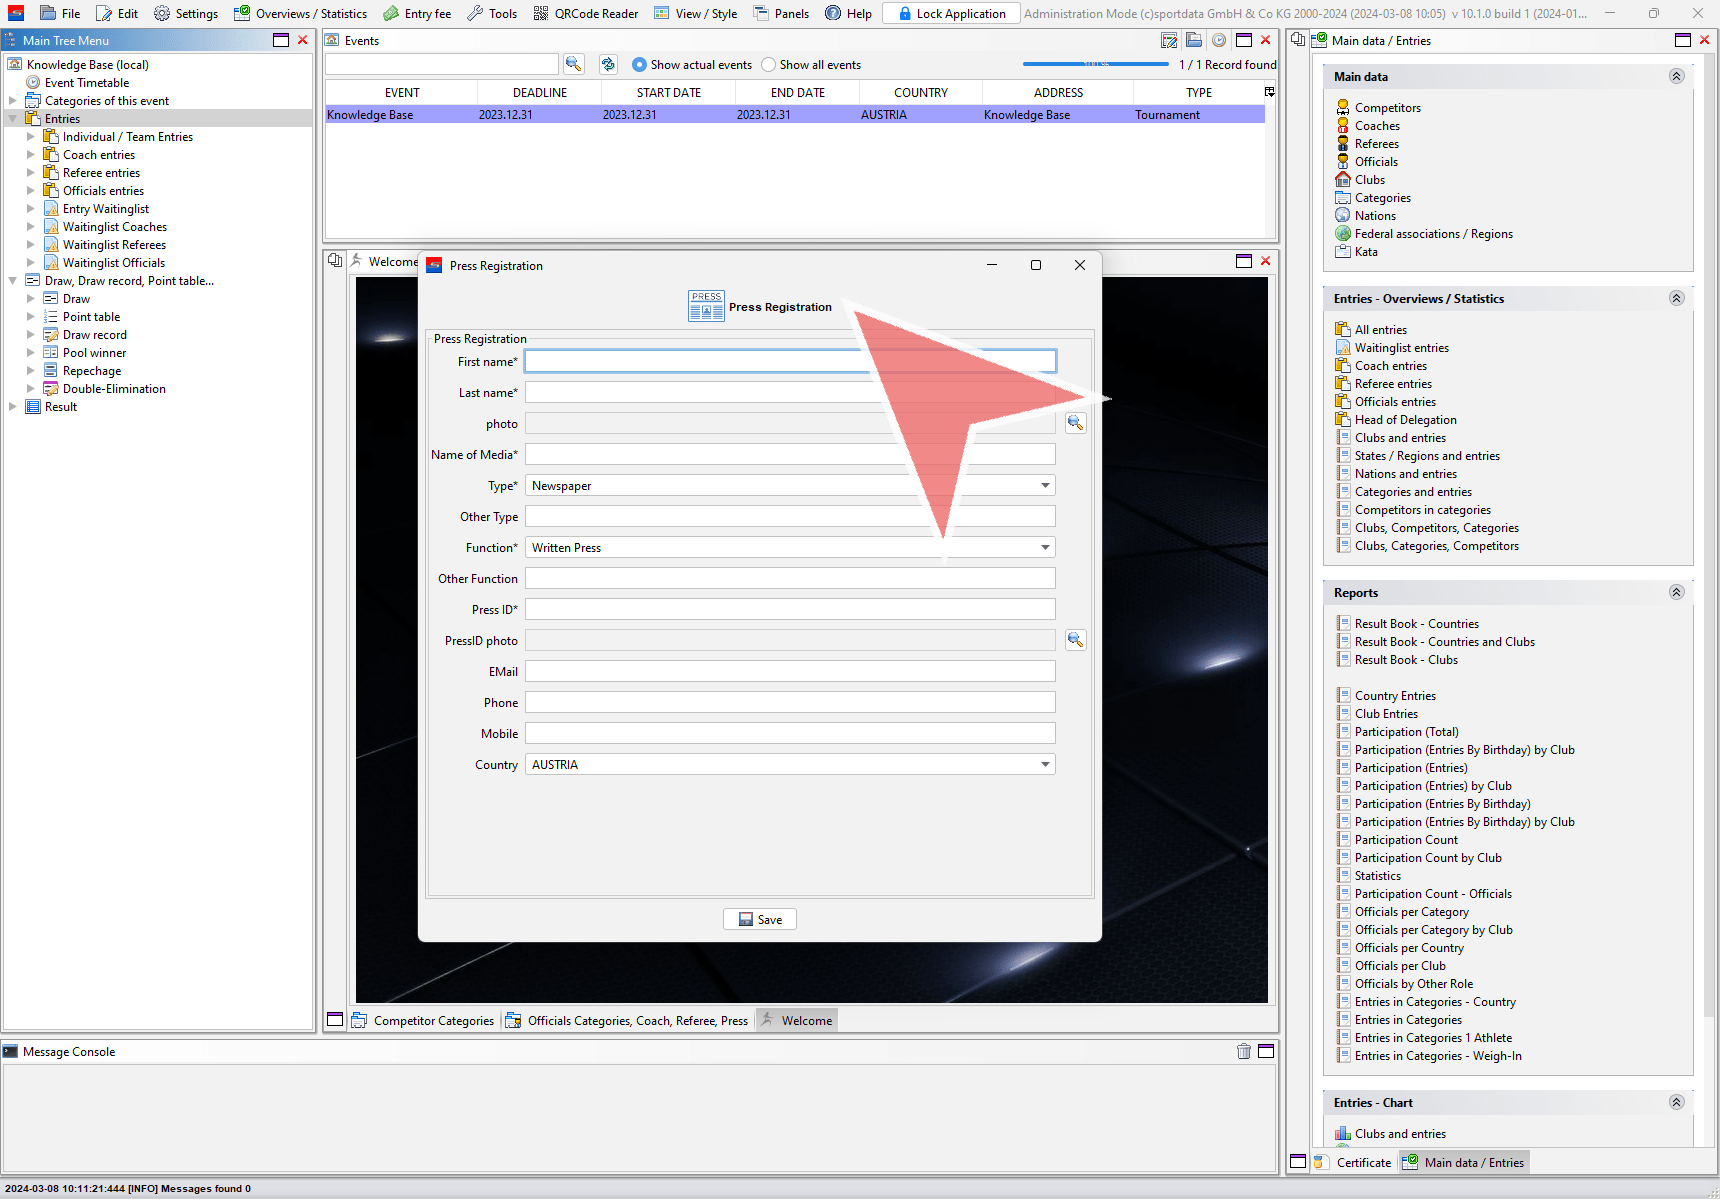This screenshot has width=1720, height=1200.
Task: Open Clubs from Main data list
Action: [x=1369, y=180]
